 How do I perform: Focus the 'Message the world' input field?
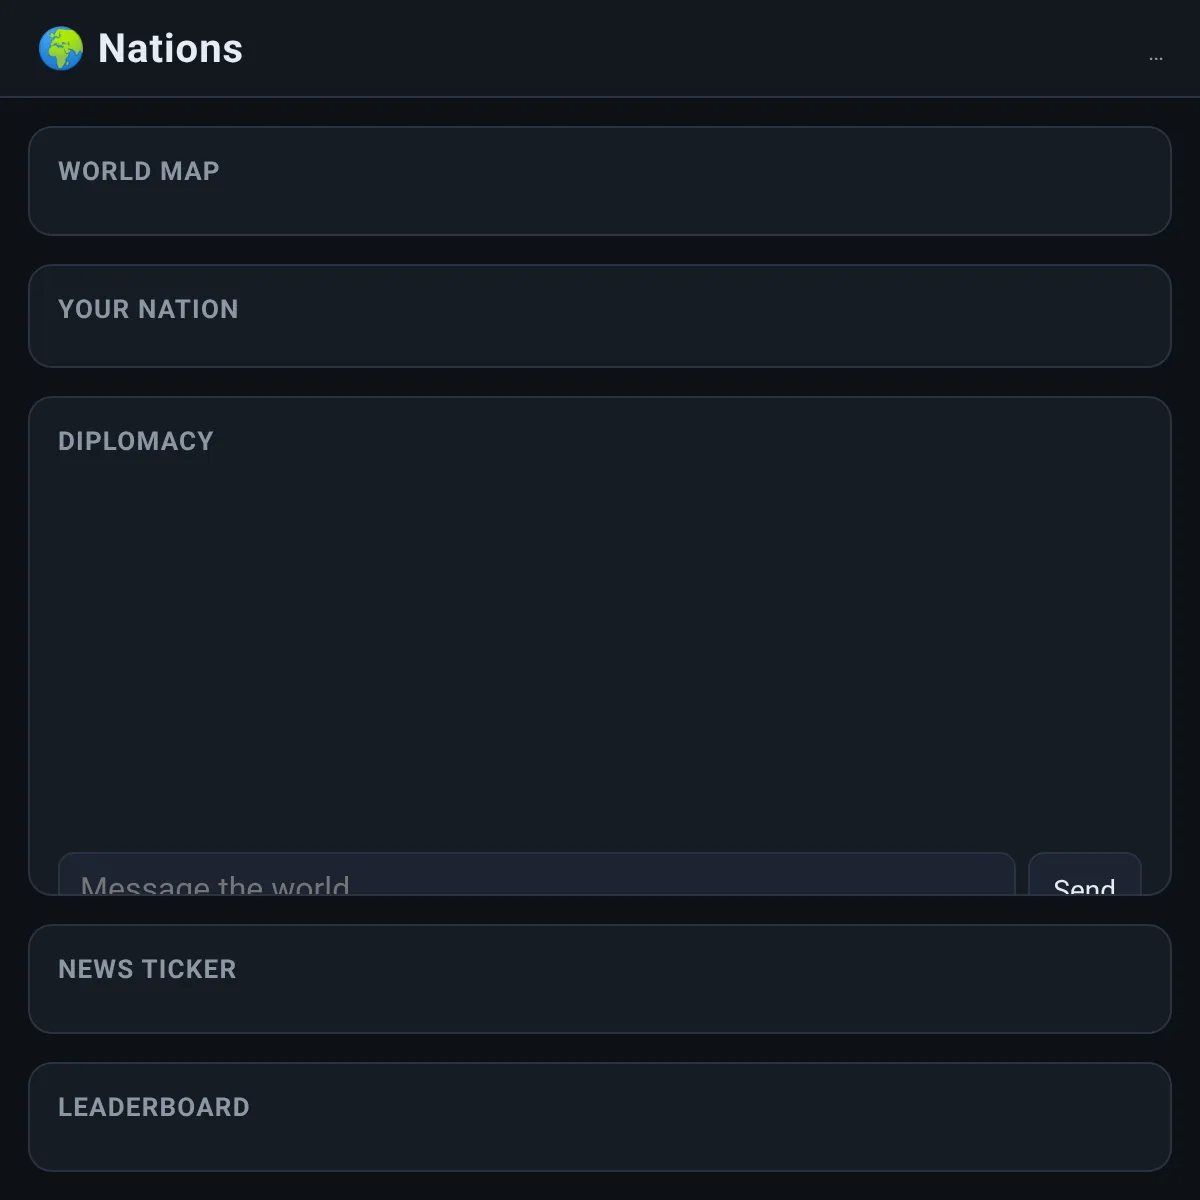[537, 875]
